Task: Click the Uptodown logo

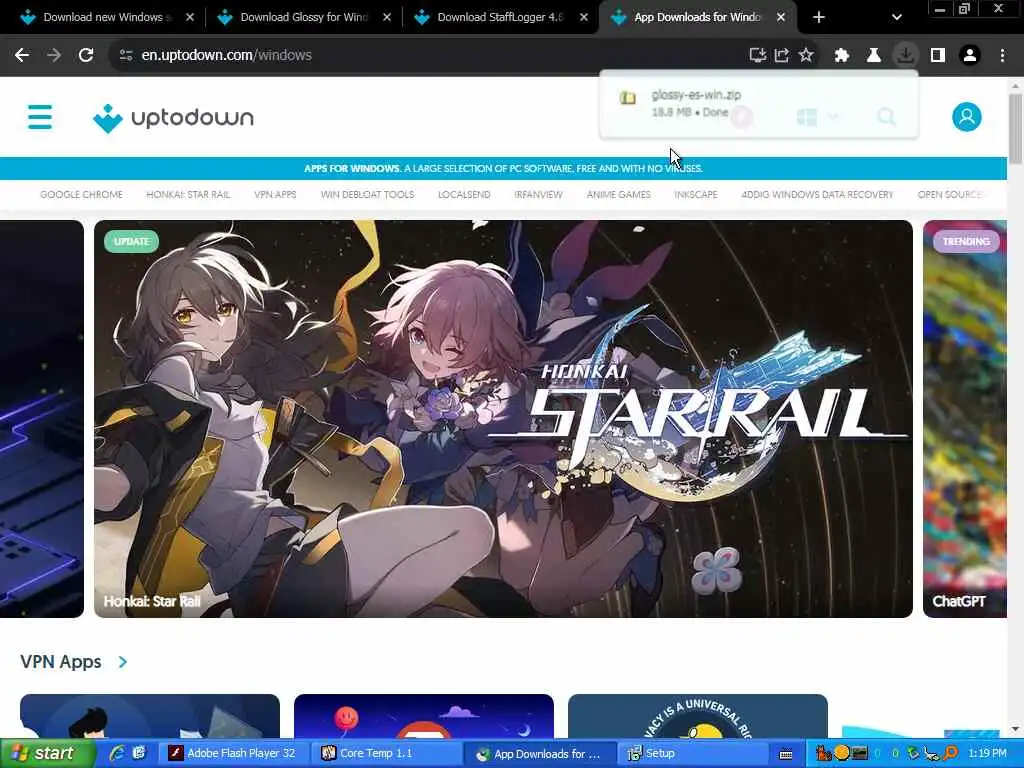Action: pos(173,118)
